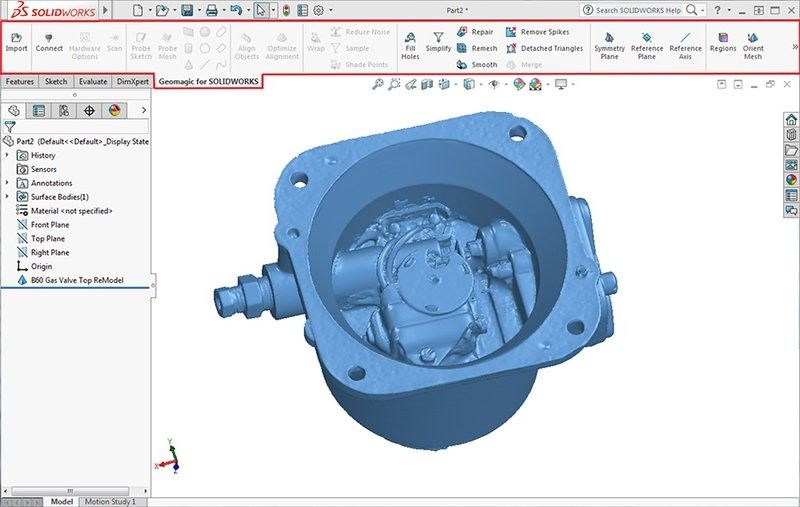The width and height of the screenshot is (800, 507).
Task: Click the Remesh button
Action: pyautogui.click(x=475, y=48)
